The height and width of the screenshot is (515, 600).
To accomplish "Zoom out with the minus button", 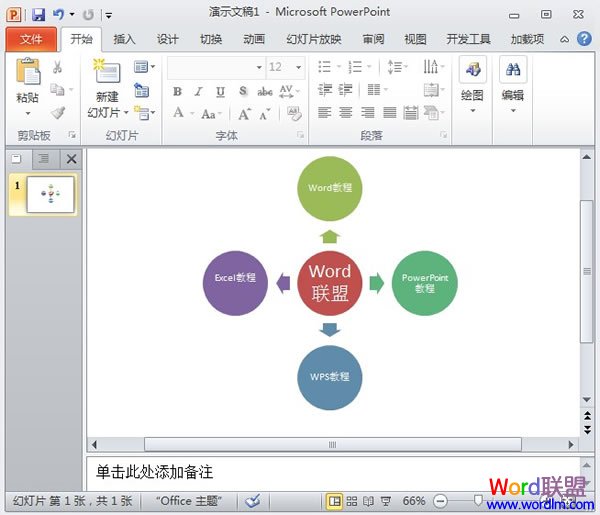I will click(440, 501).
